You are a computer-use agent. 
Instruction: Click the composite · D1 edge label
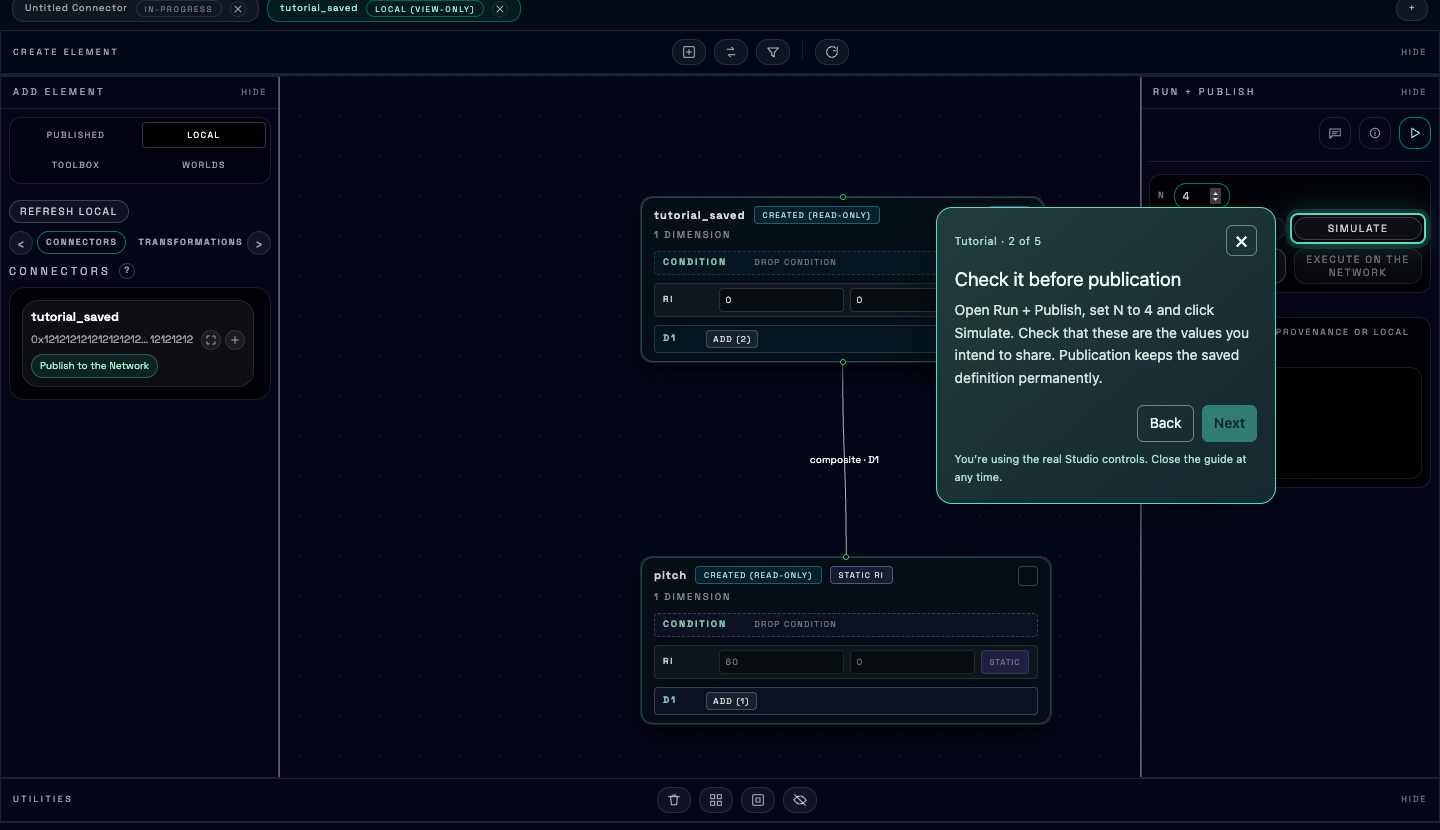click(x=845, y=460)
